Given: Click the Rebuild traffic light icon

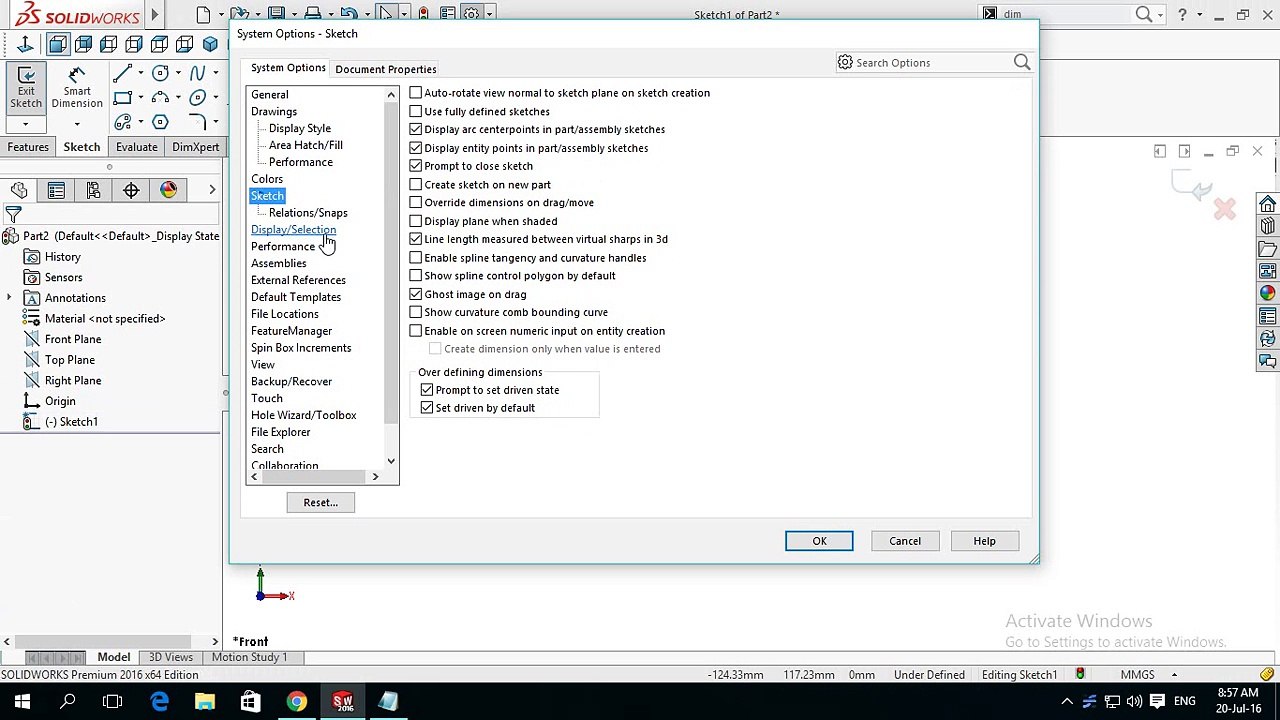Looking at the screenshot, I should pyautogui.click(x=423, y=14).
